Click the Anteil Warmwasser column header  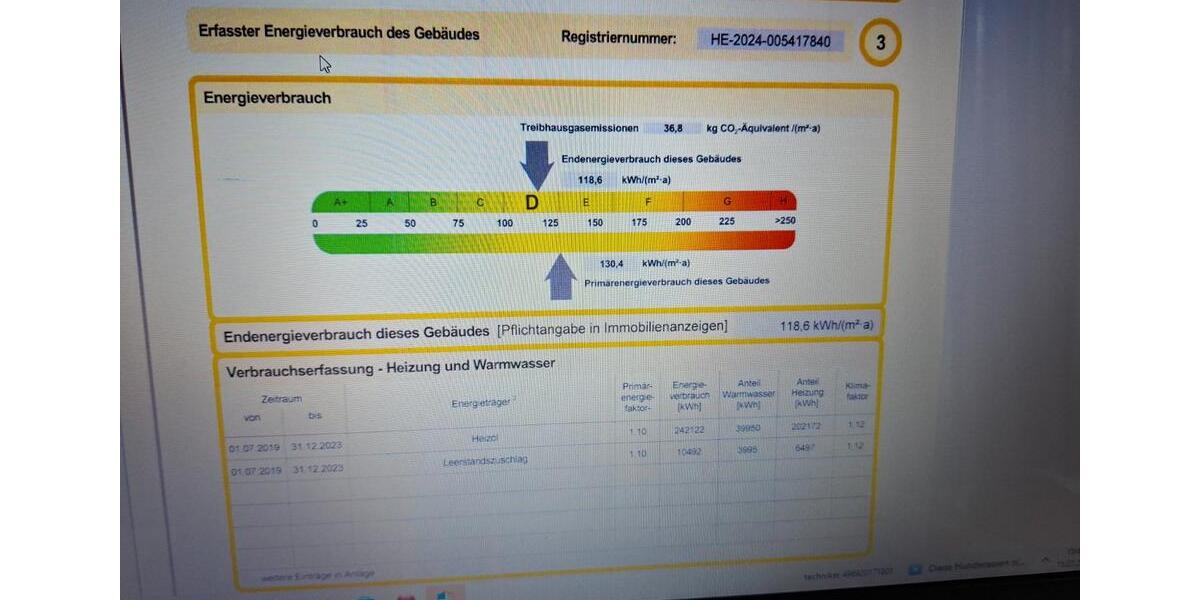tap(748, 393)
